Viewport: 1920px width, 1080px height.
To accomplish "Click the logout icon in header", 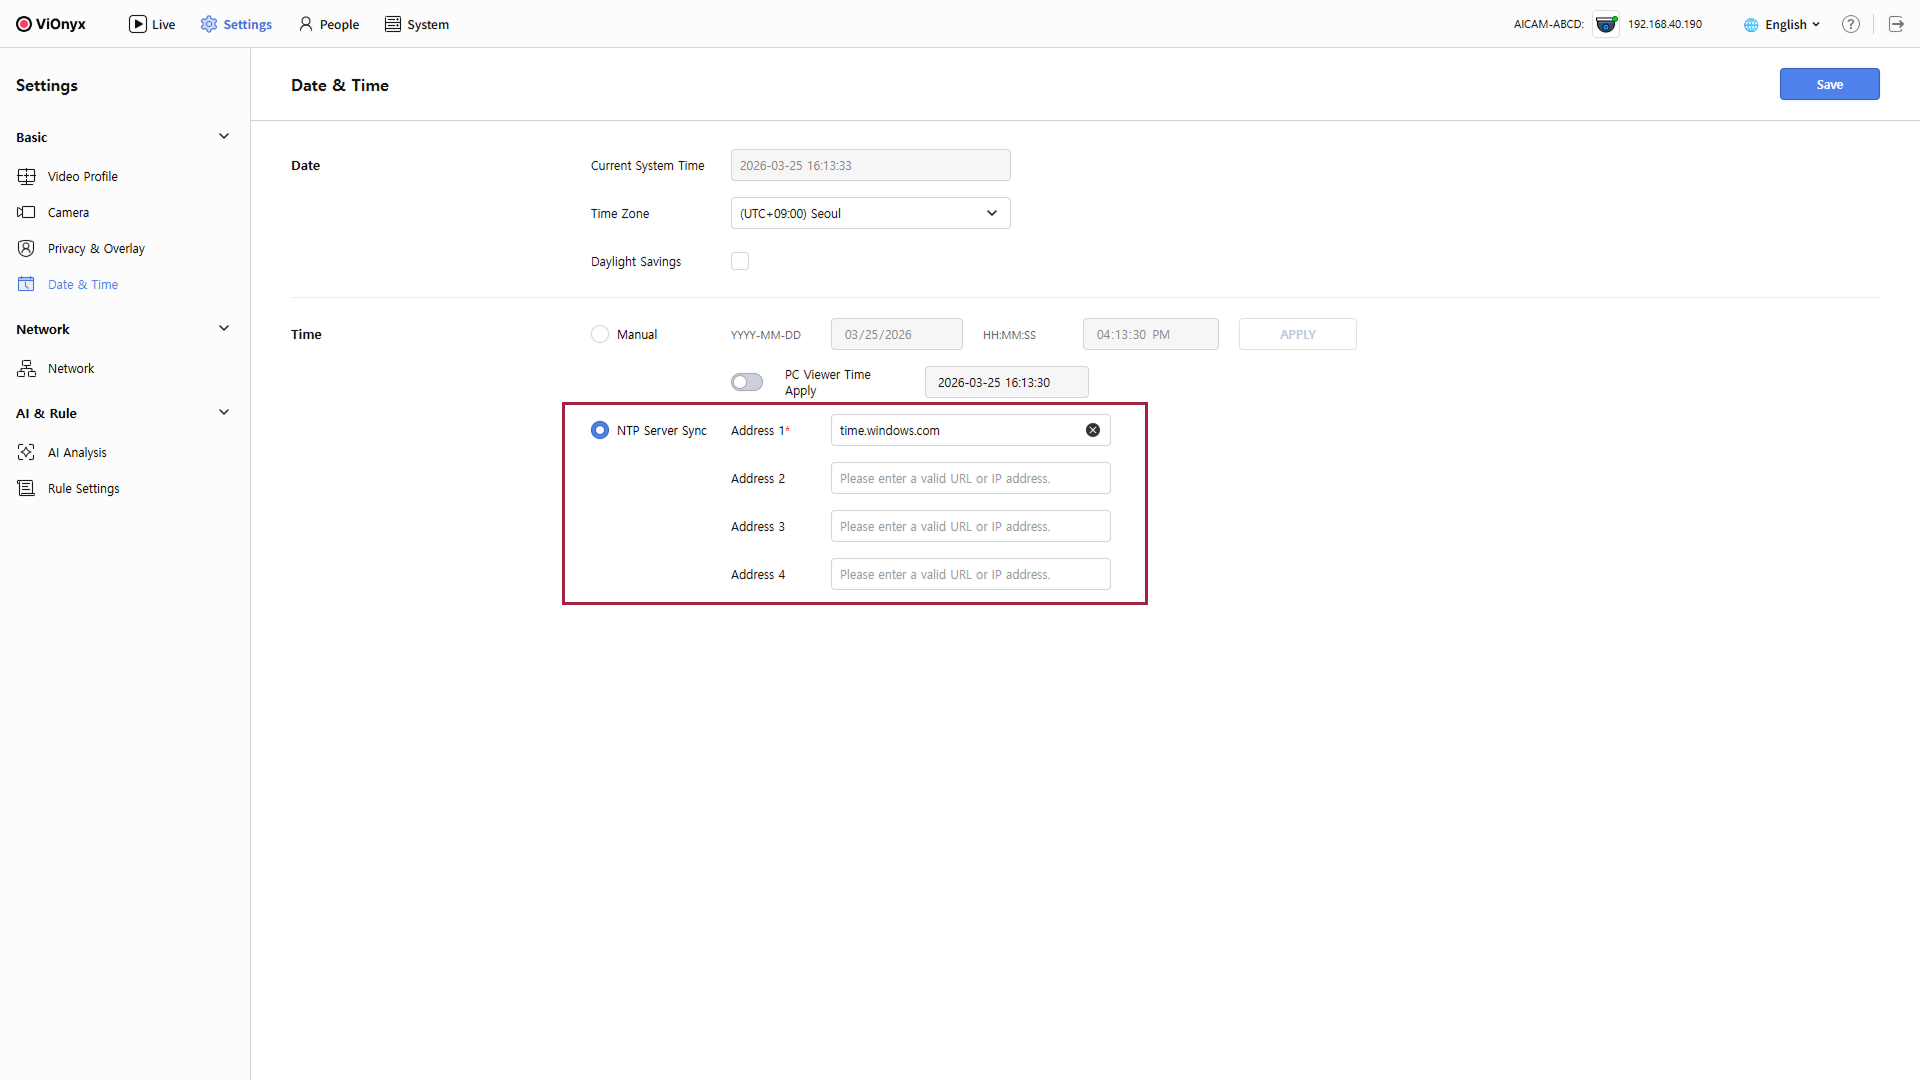I will pyautogui.click(x=1896, y=24).
